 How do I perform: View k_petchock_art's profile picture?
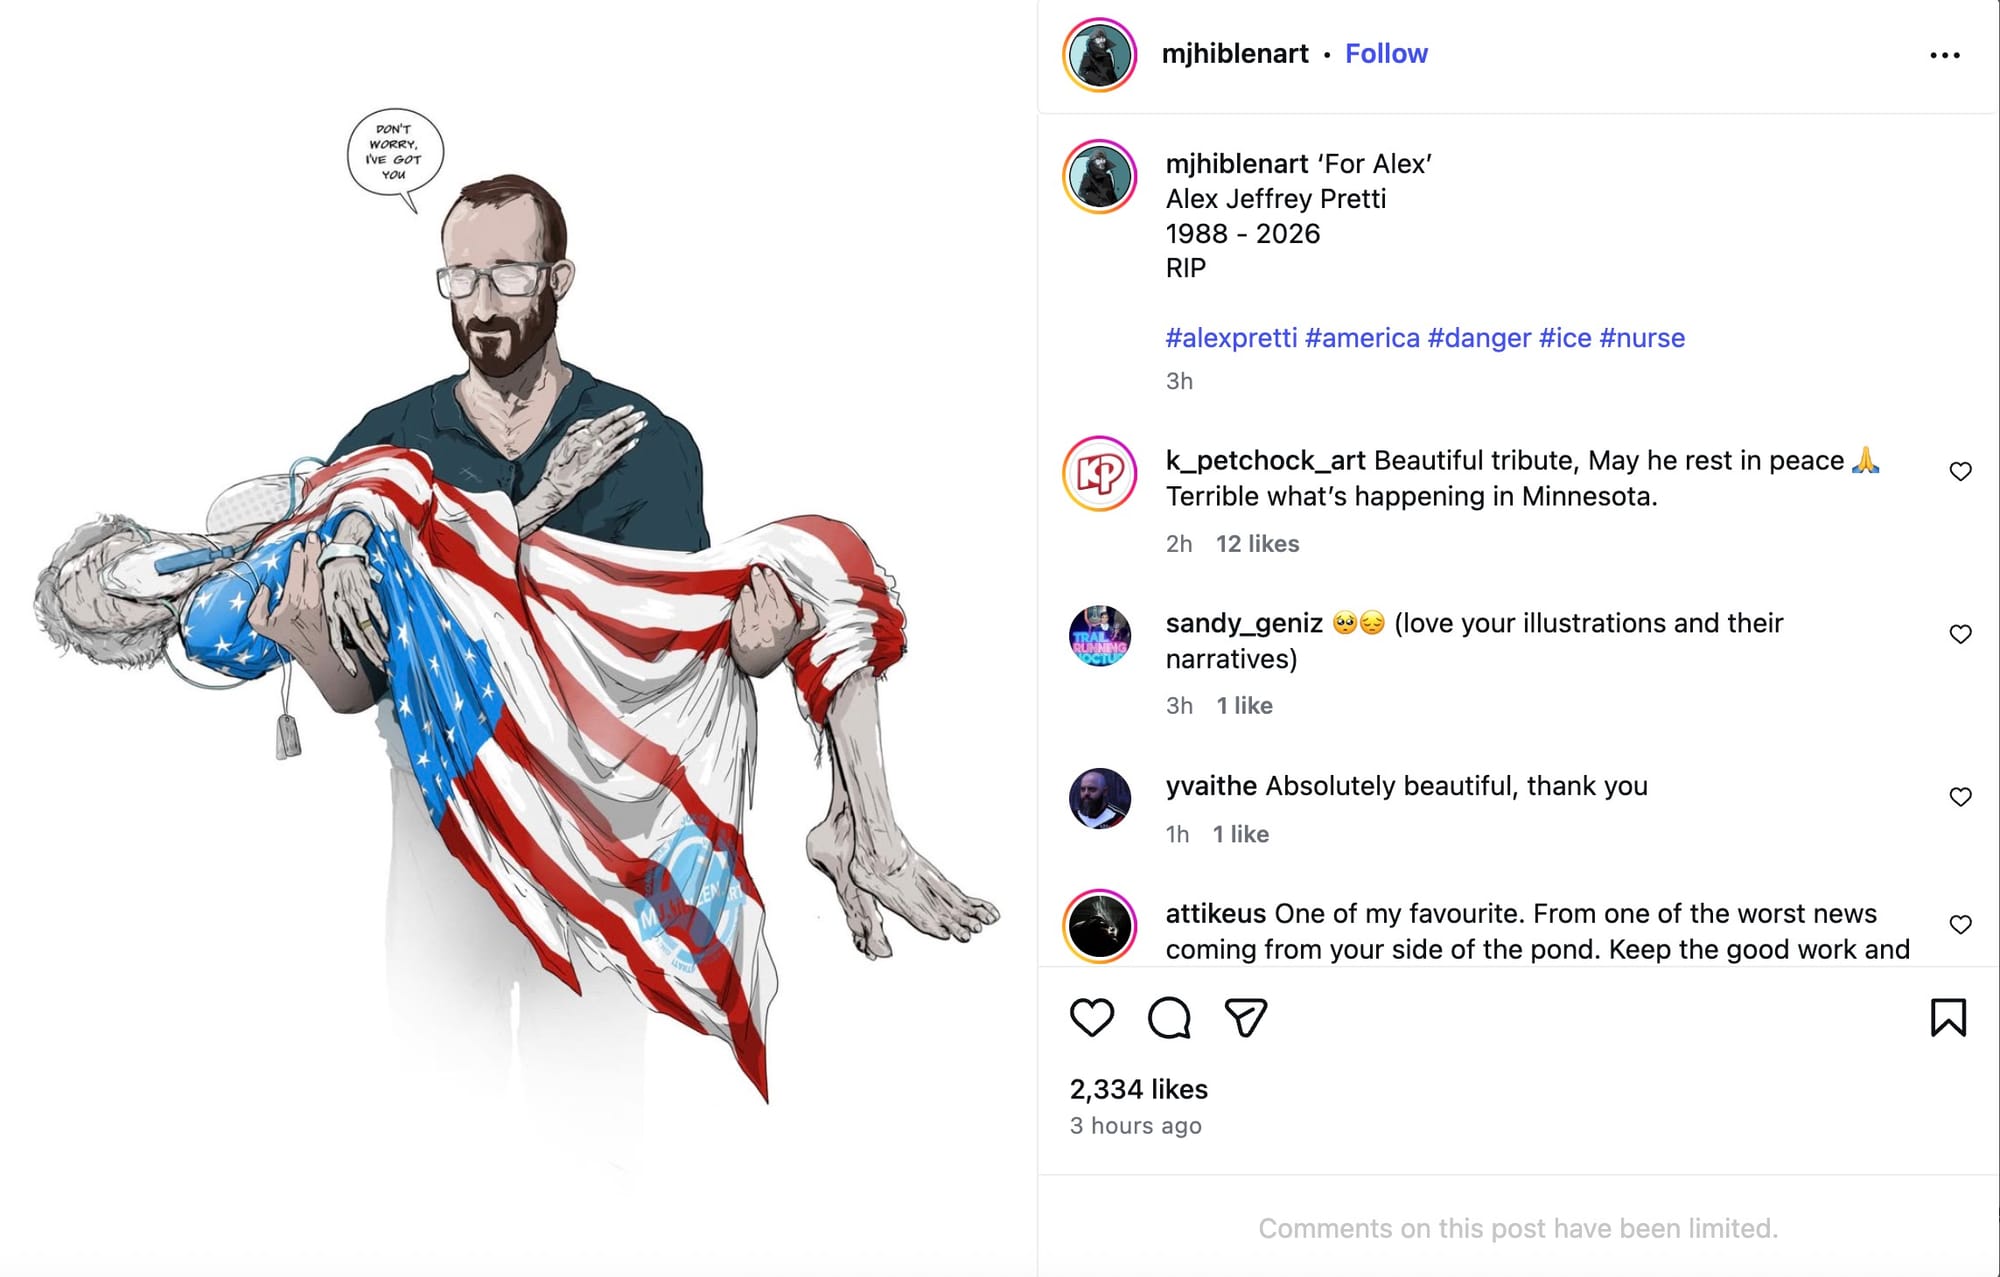coord(1100,474)
